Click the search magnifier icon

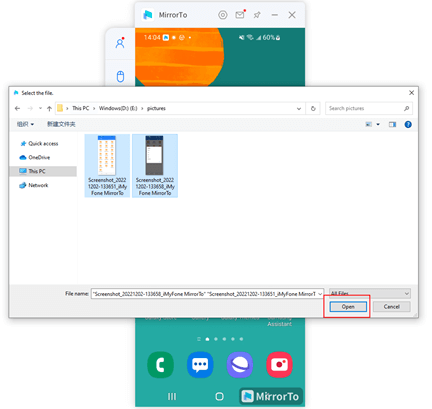[x=406, y=108]
